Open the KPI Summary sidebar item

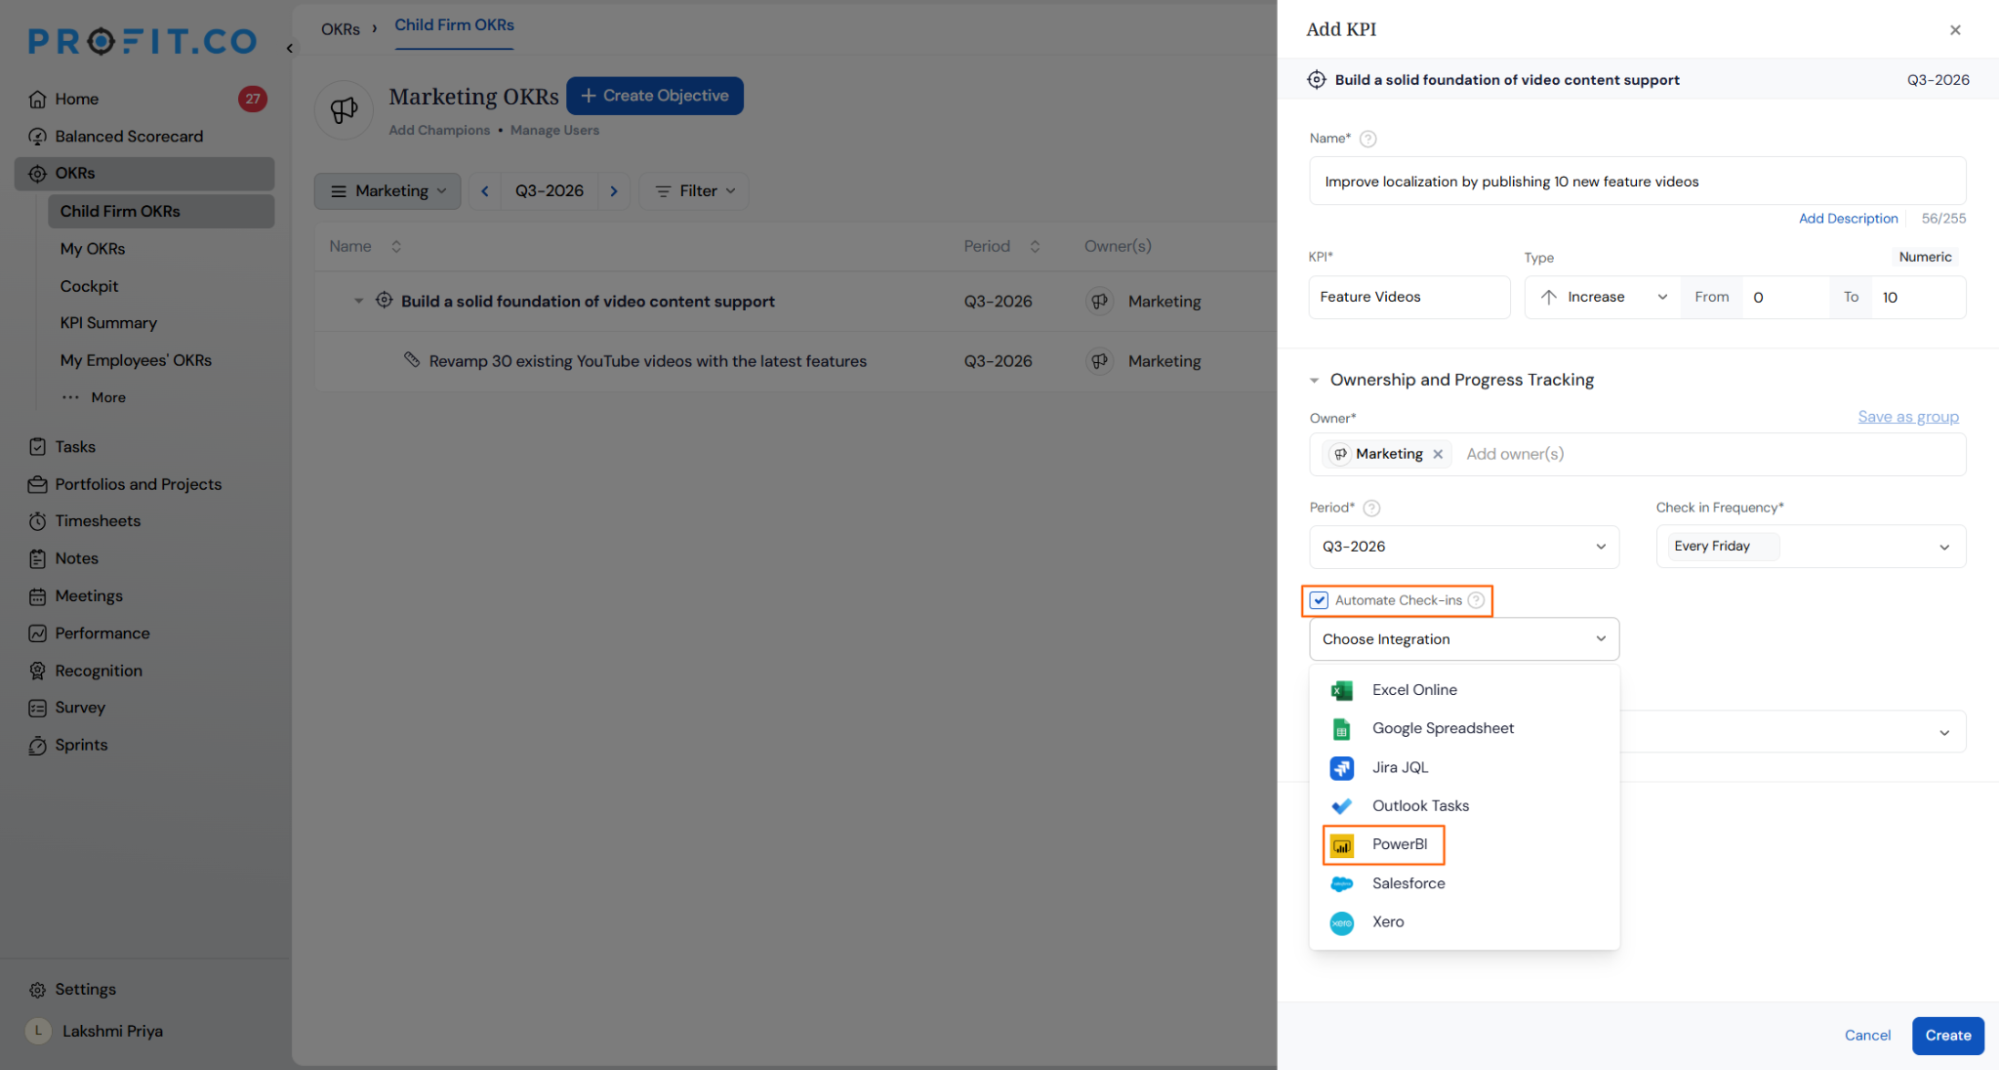coord(108,323)
